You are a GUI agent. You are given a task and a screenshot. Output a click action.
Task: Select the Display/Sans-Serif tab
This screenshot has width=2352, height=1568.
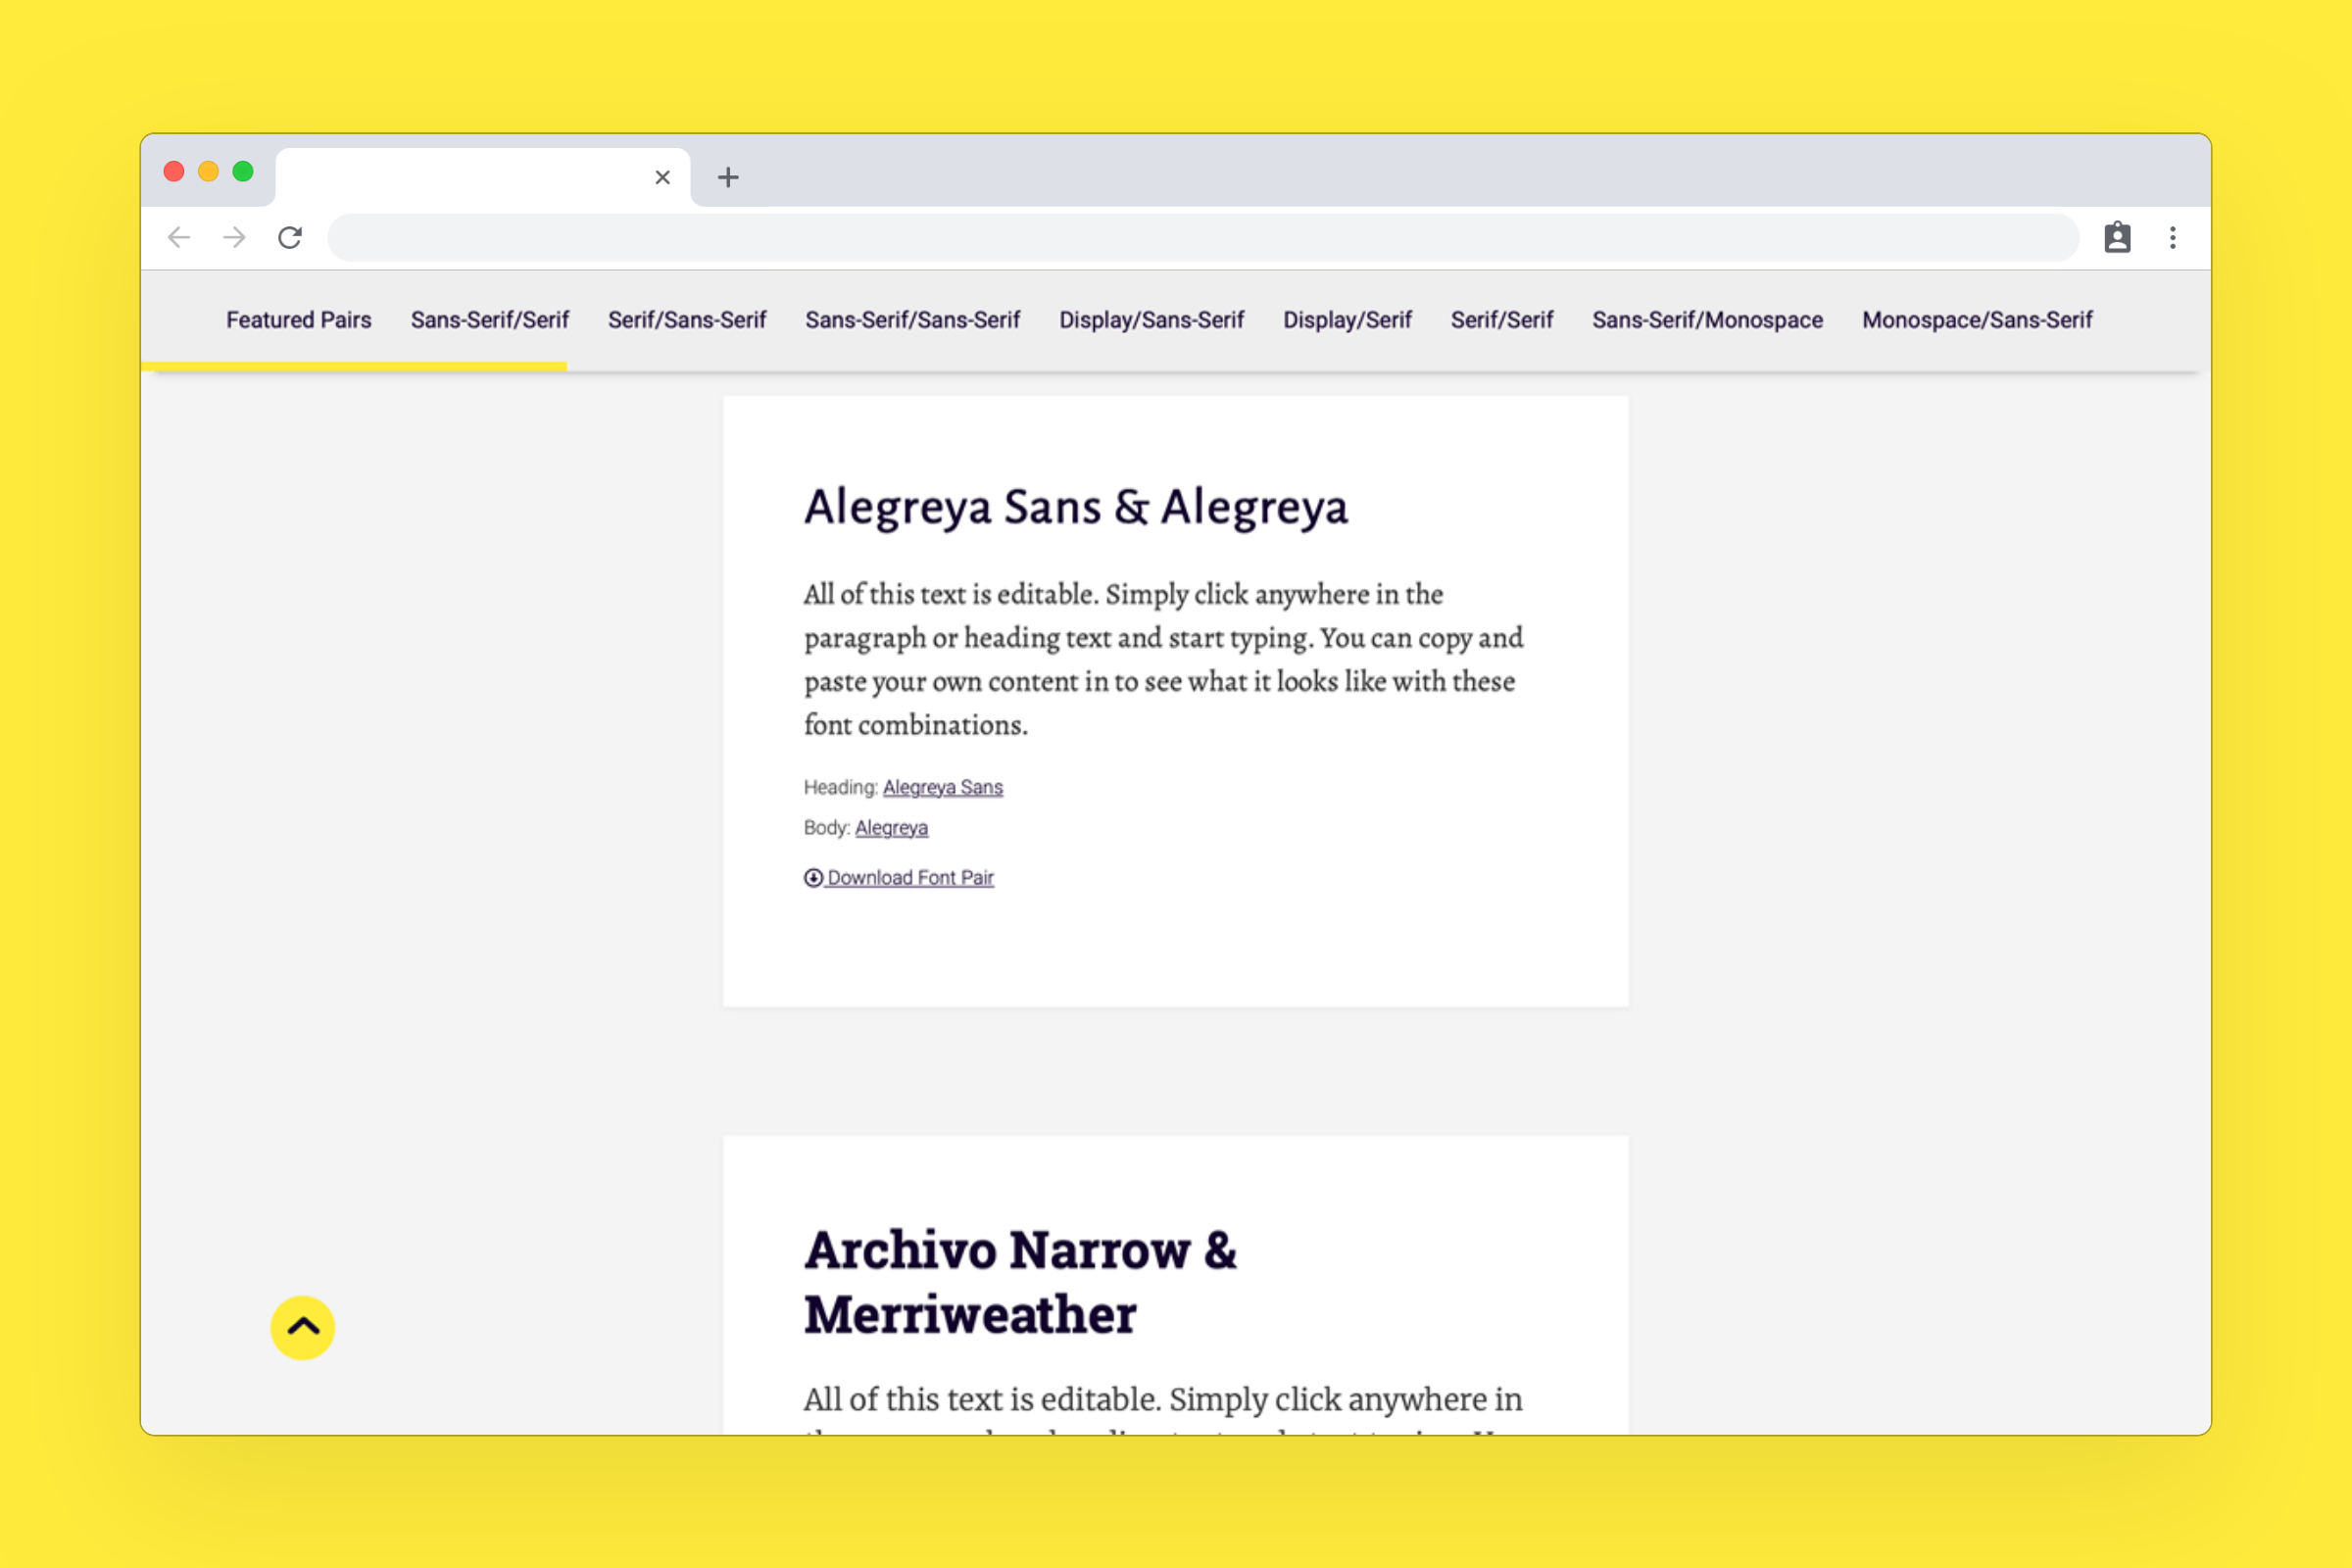click(x=1151, y=320)
